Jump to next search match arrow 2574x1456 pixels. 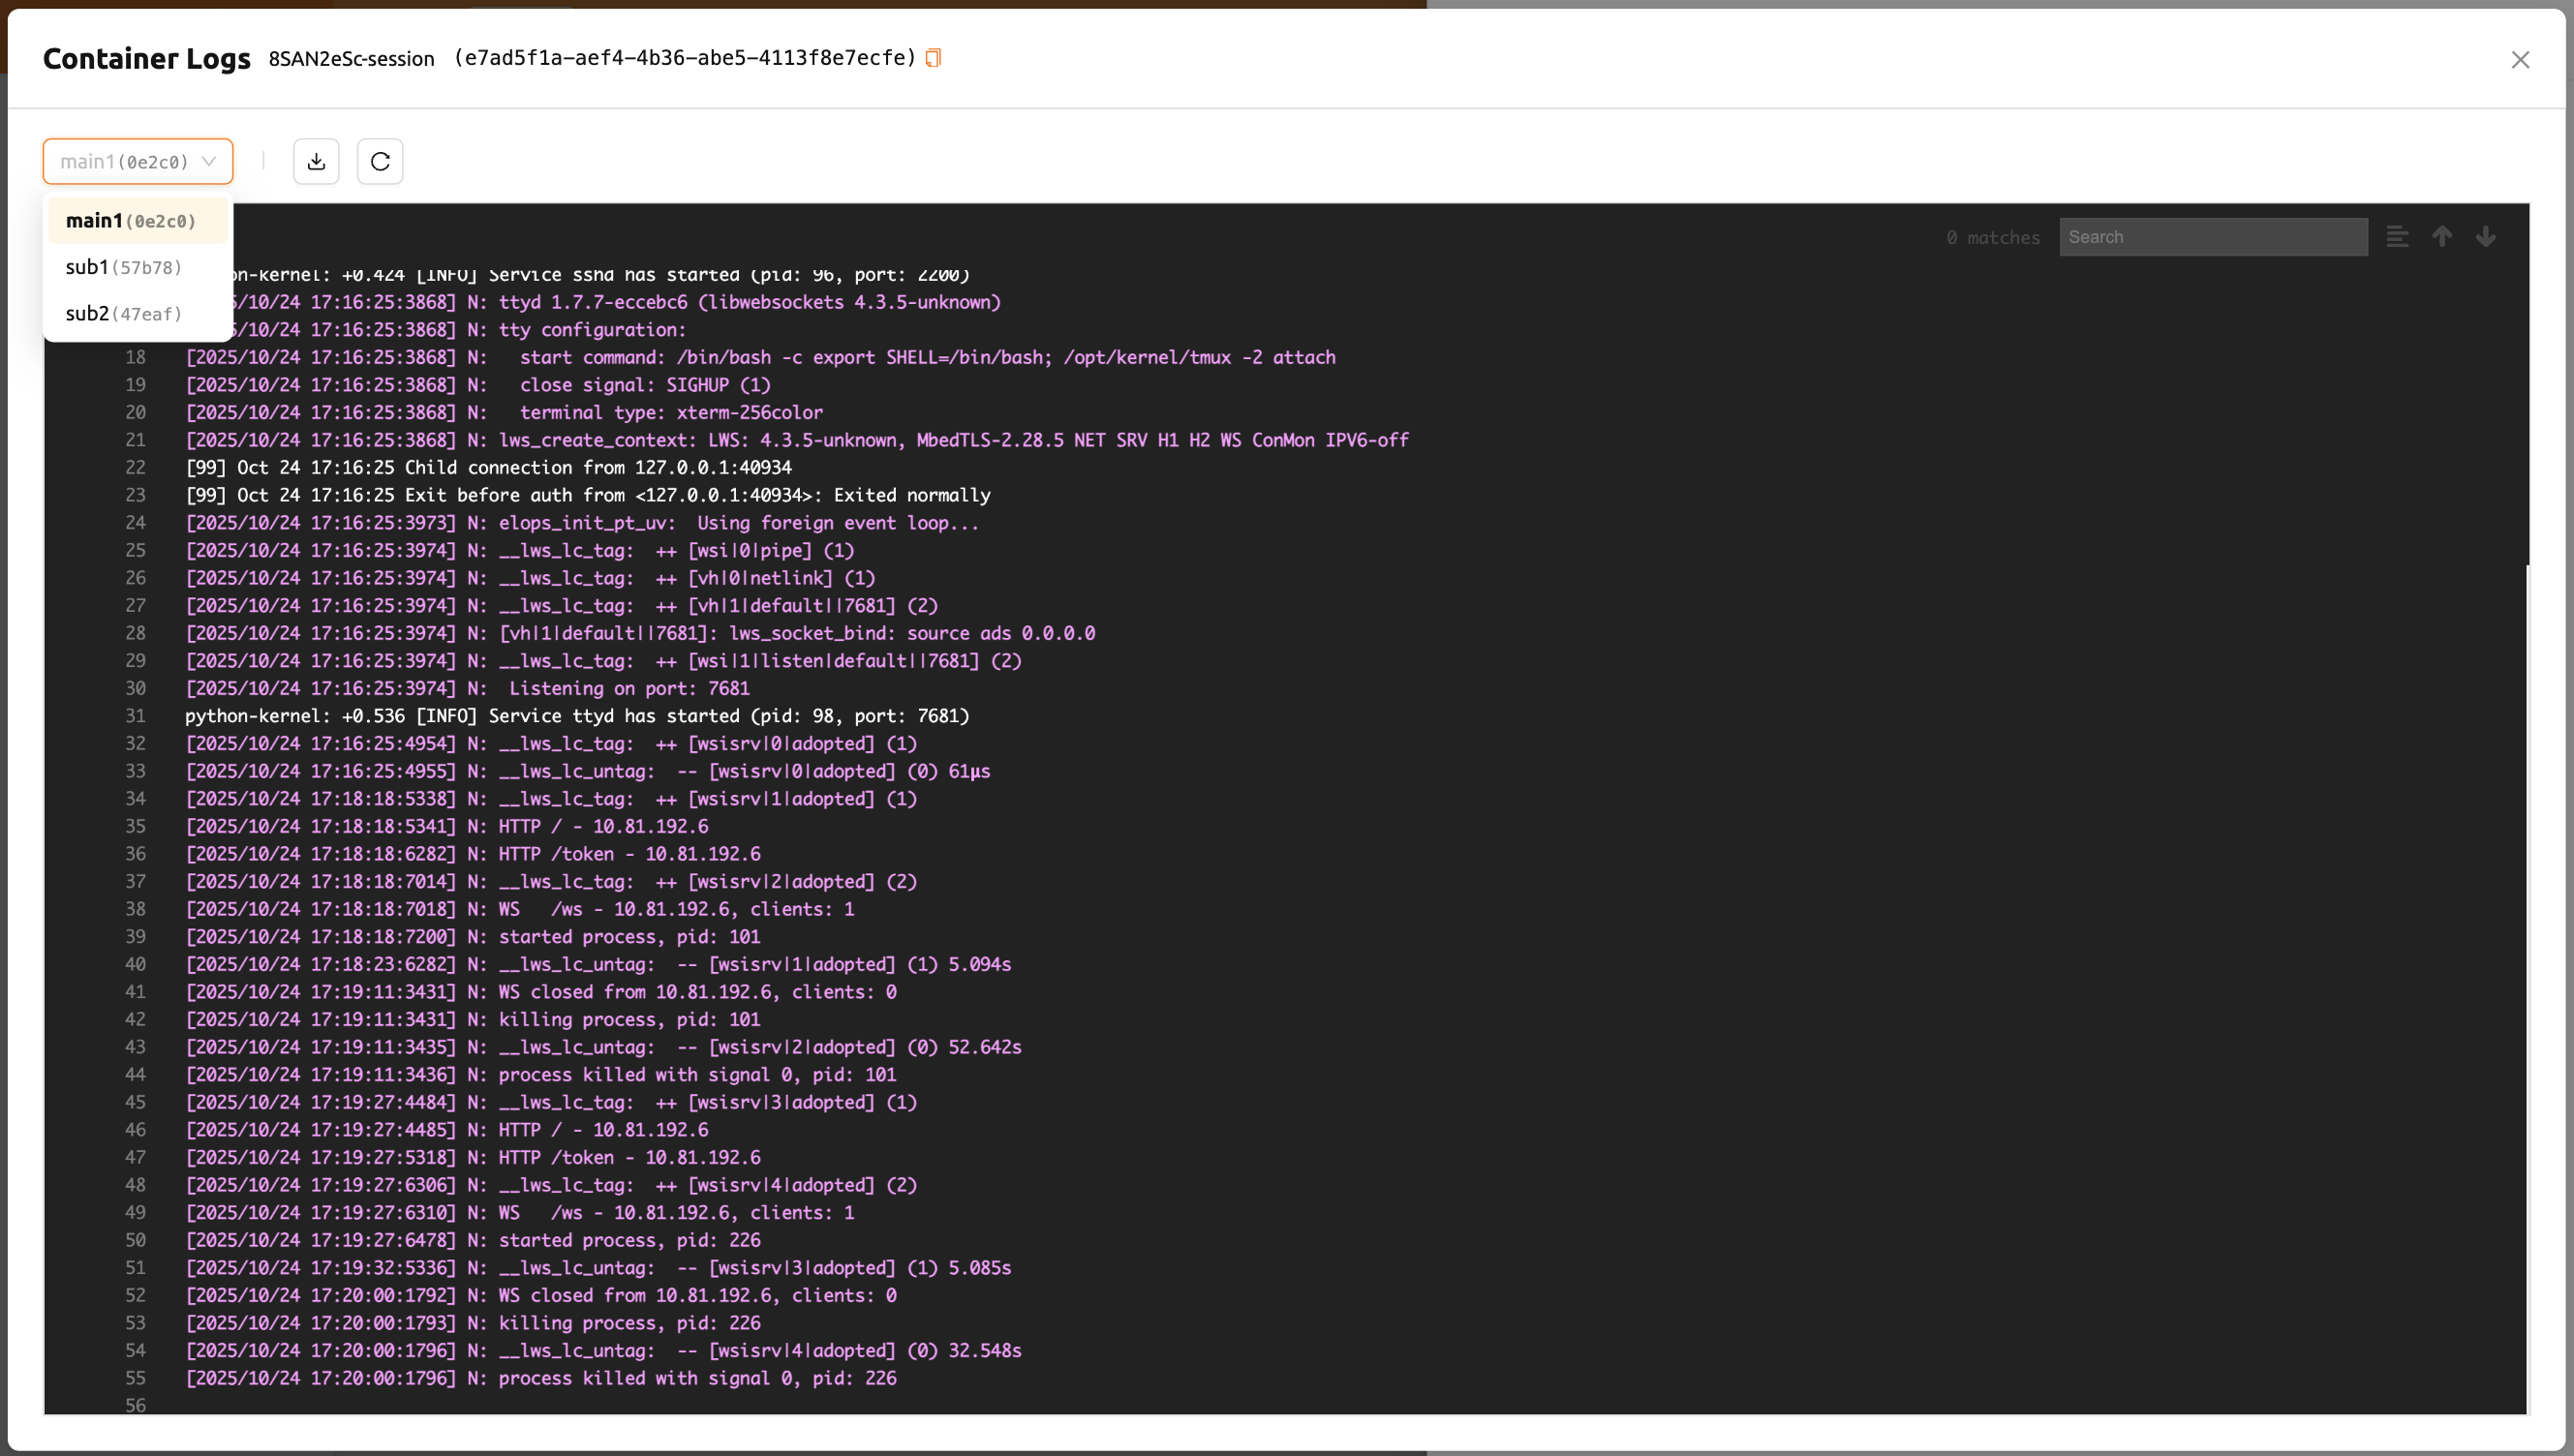pos(2486,237)
